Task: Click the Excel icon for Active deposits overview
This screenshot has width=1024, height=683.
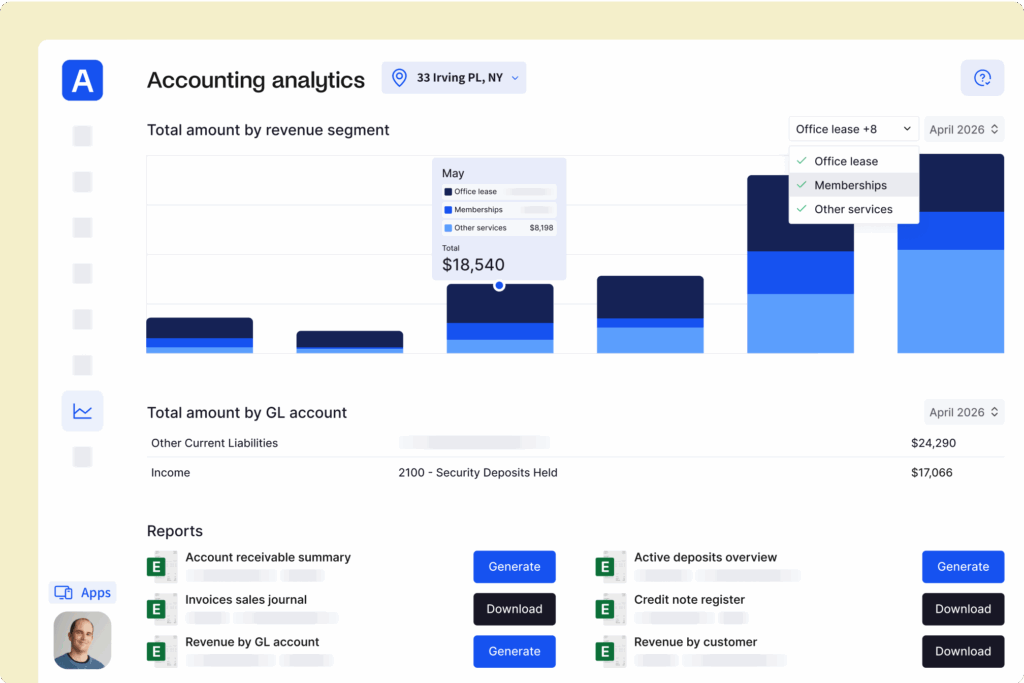Action: point(610,566)
